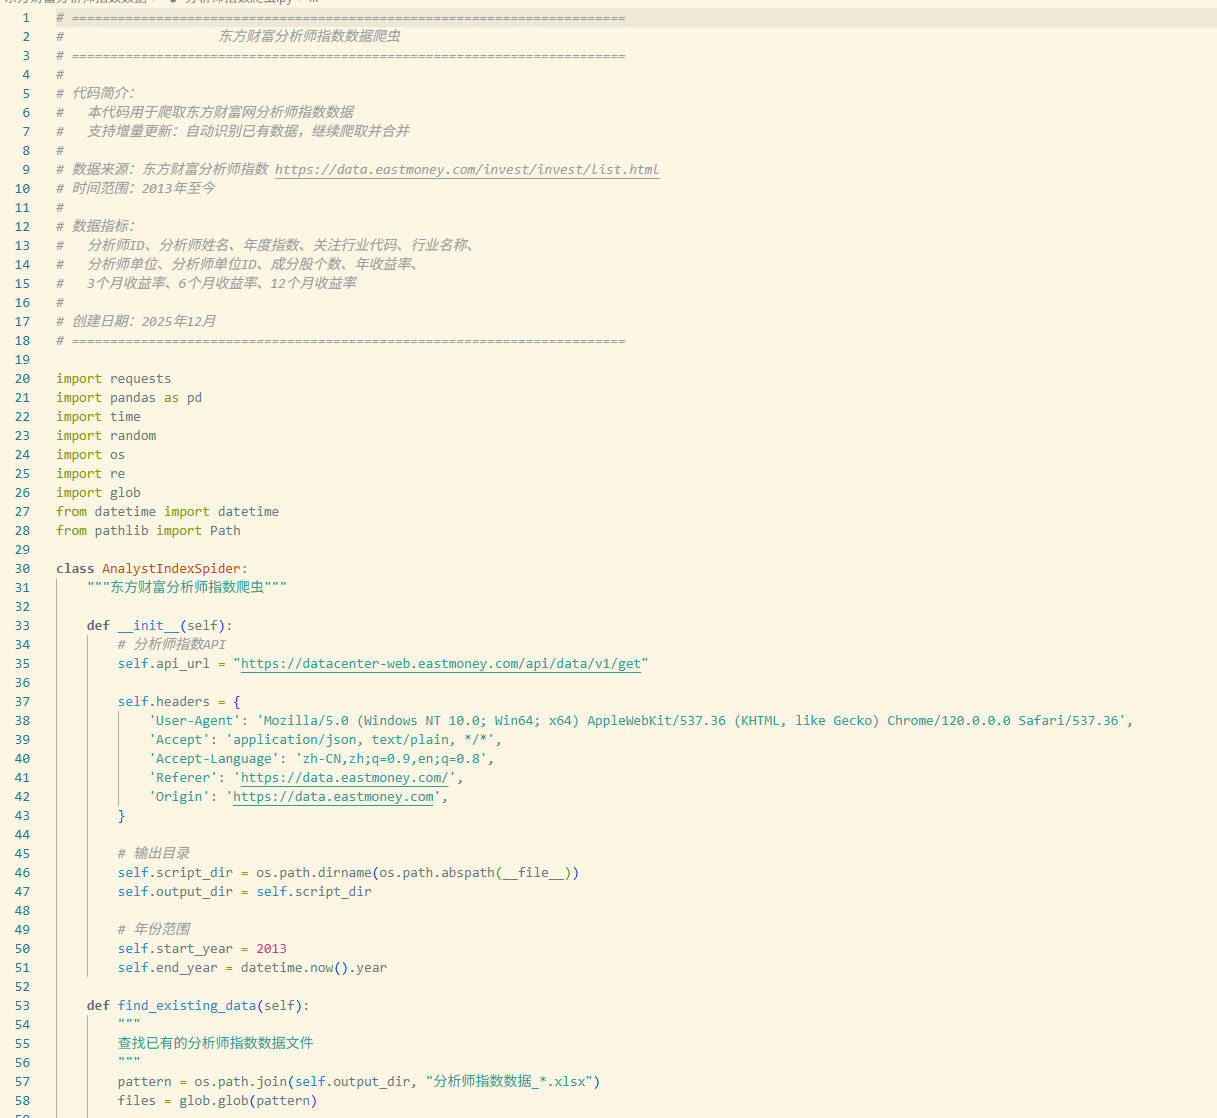The image size is (1217, 1118).
Task: Click the 'import time' statement
Action: 98,416
